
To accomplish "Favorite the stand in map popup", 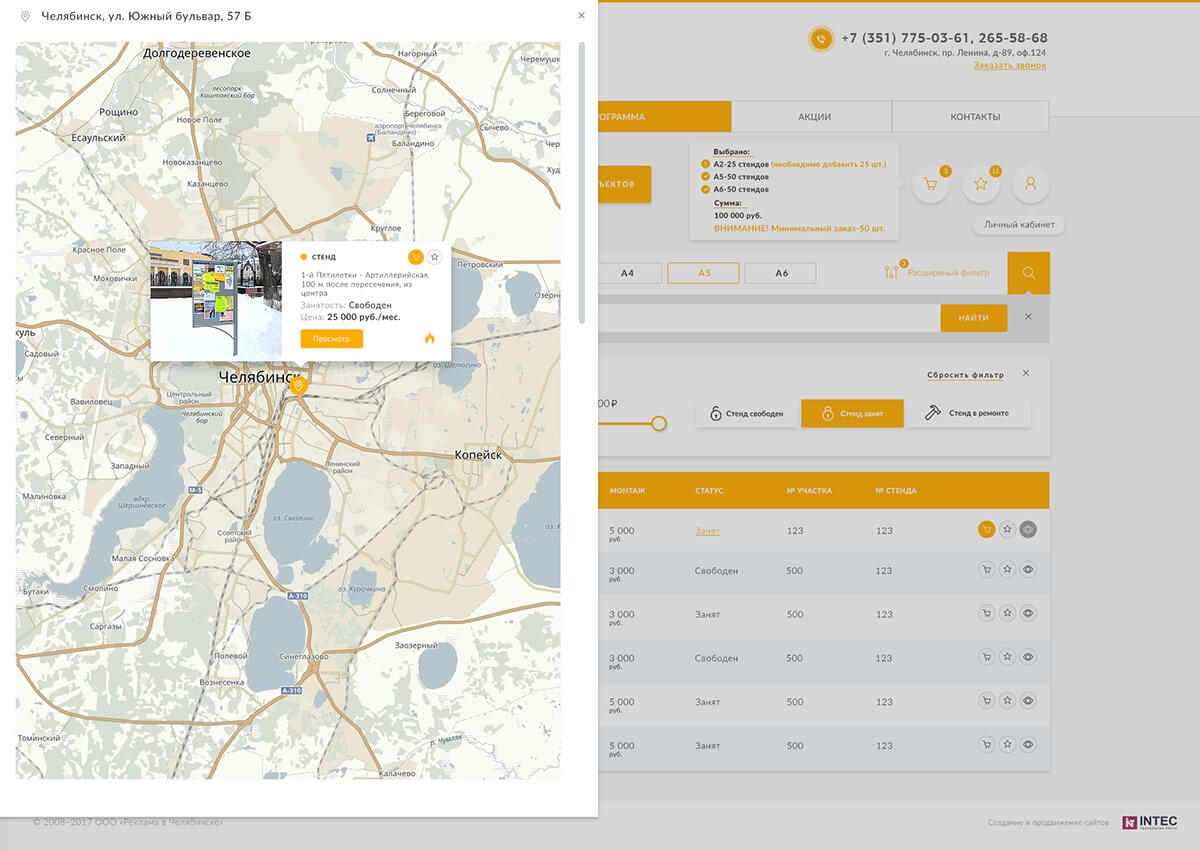I will [x=434, y=257].
